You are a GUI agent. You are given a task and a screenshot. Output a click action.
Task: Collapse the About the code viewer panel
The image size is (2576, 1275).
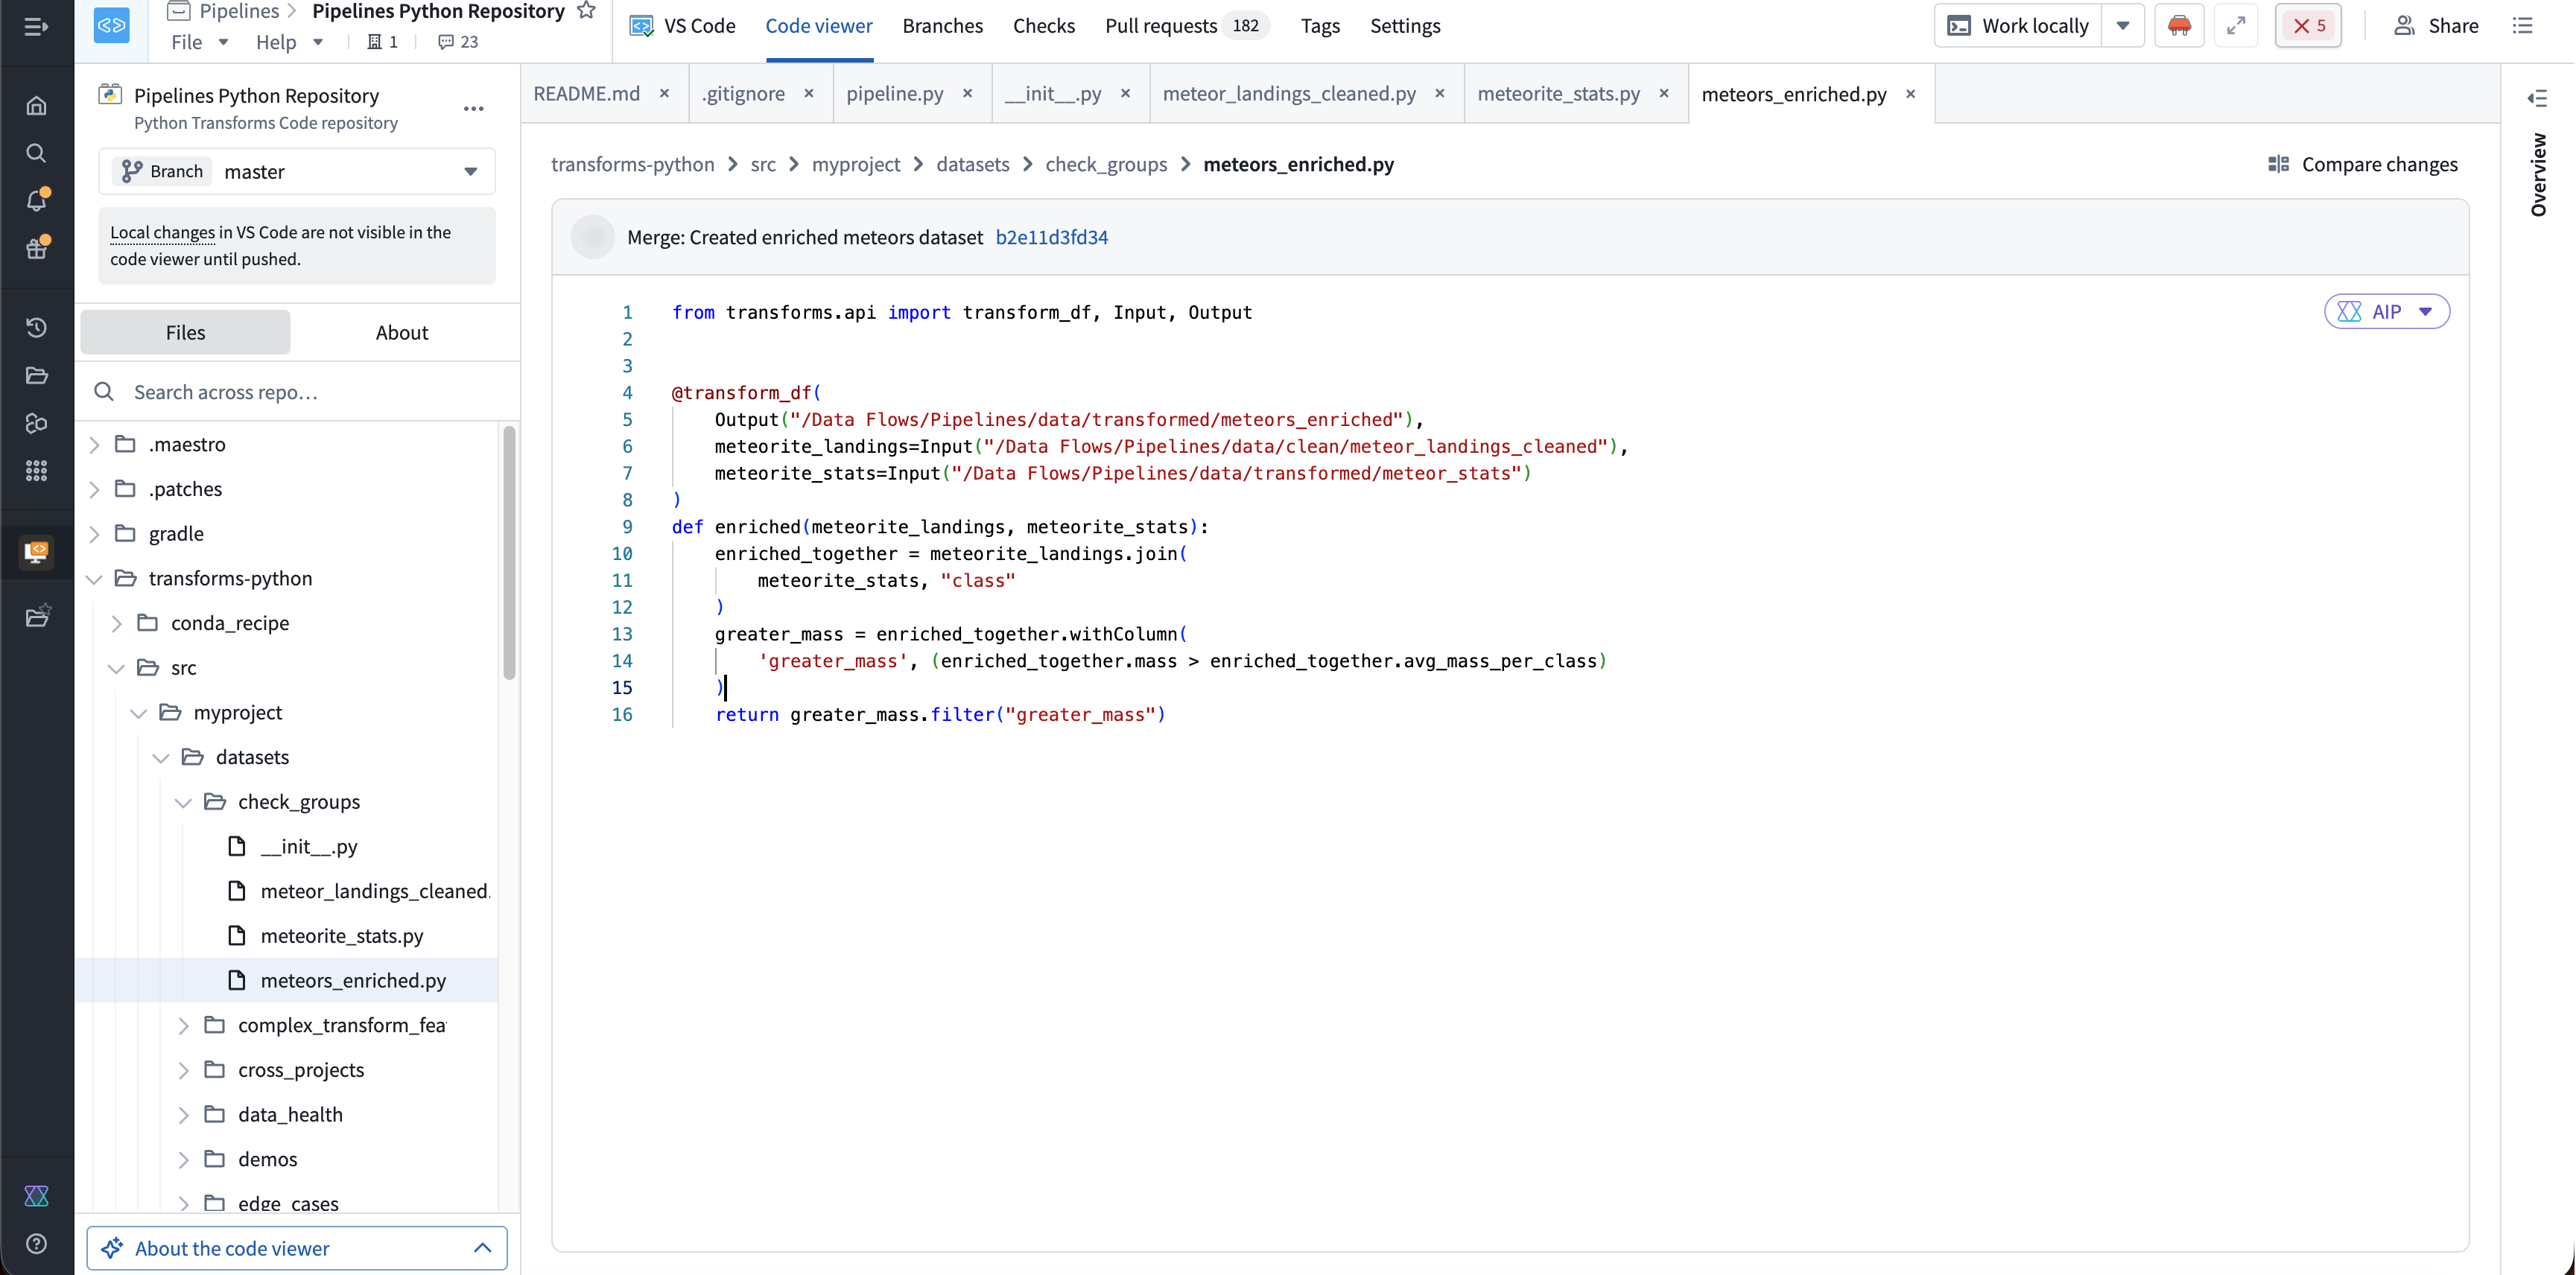pyautogui.click(x=483, y=1247)
